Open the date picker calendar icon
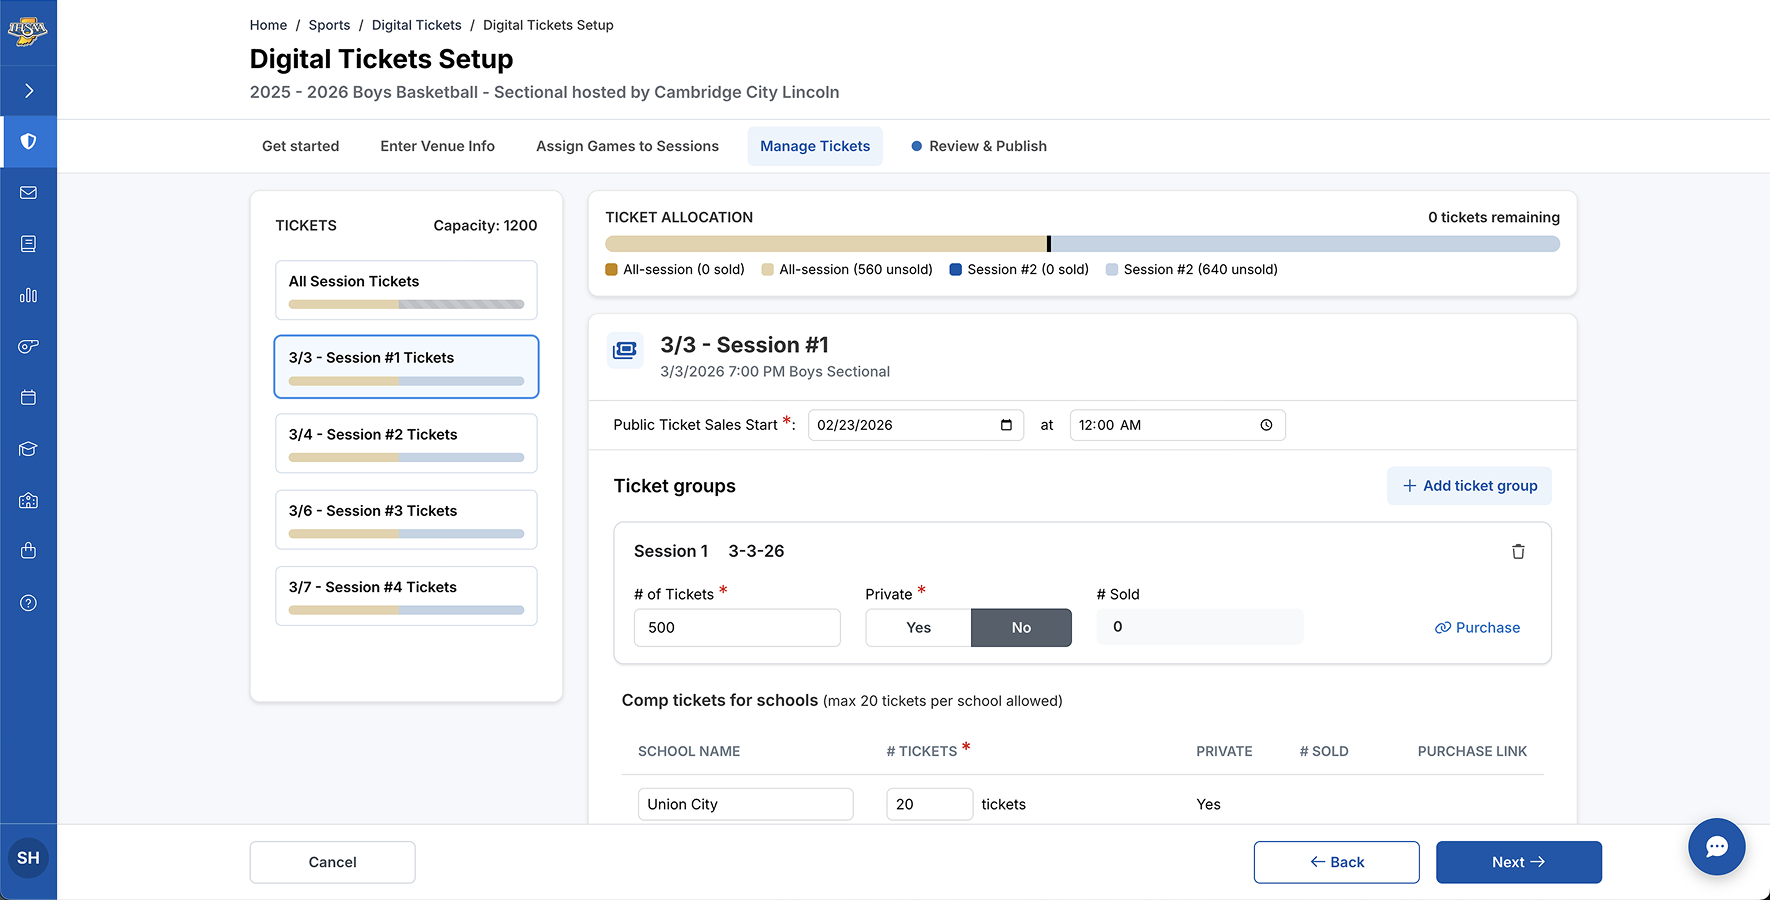This screenshot has height=900, width=1770. point(1006,425)
